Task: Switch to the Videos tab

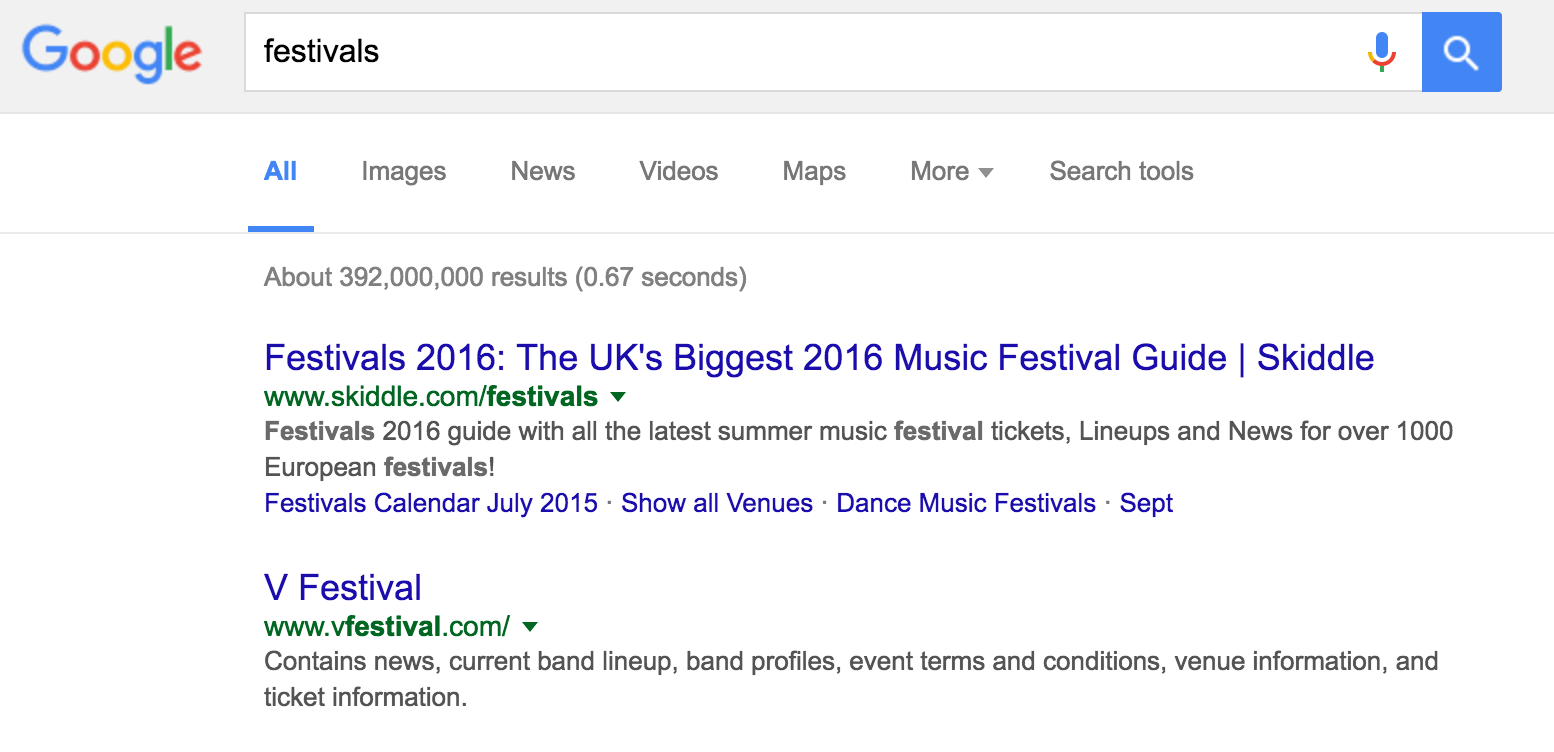Action: point(678,171)
